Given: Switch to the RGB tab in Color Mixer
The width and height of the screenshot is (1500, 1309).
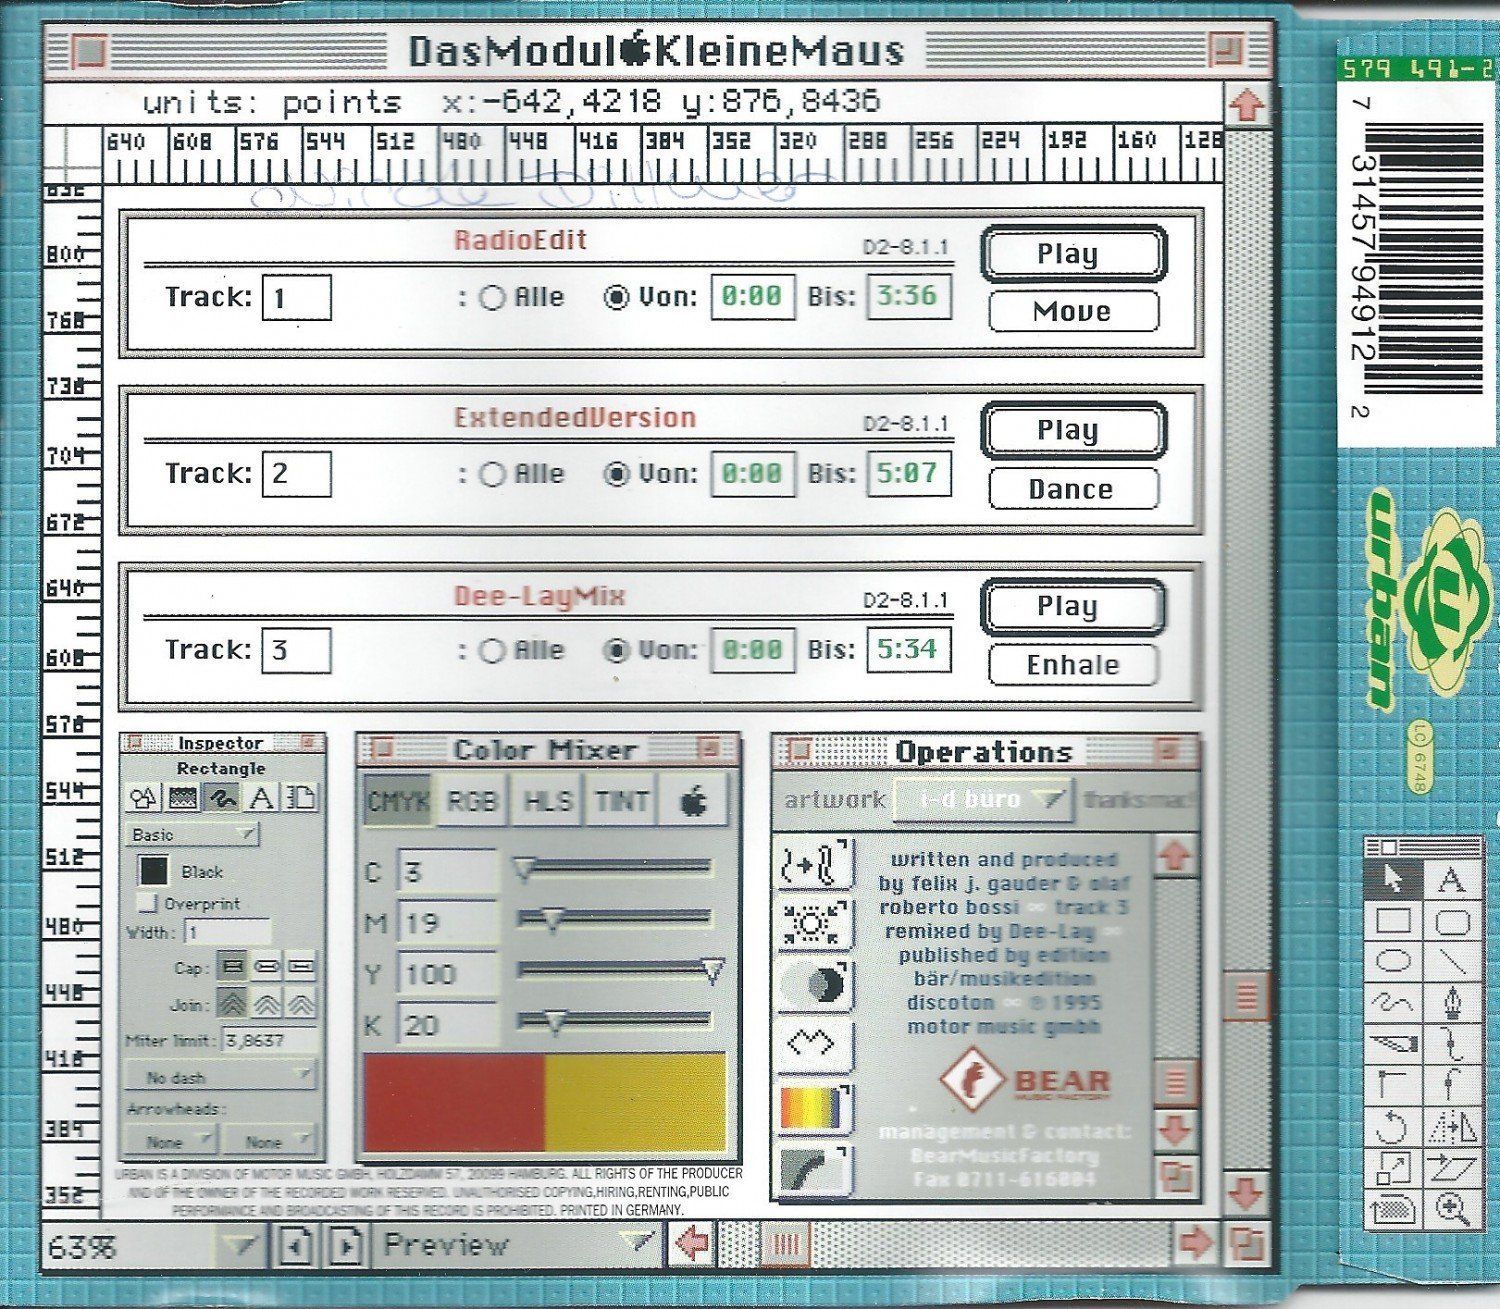Looking at the screenshot, I should 472,801.
